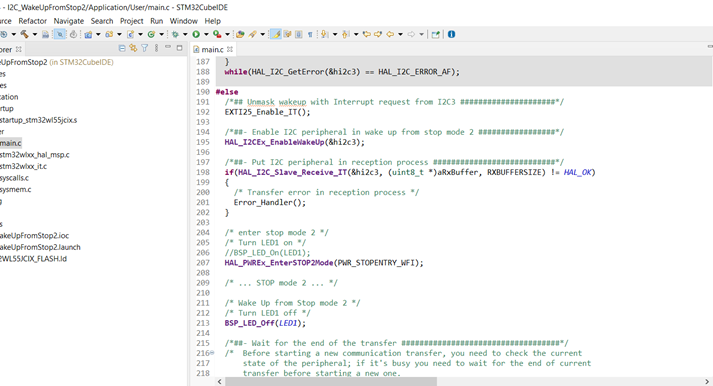Click the Last Edit Location icon
713x386 pixels.
coord(367,34)
